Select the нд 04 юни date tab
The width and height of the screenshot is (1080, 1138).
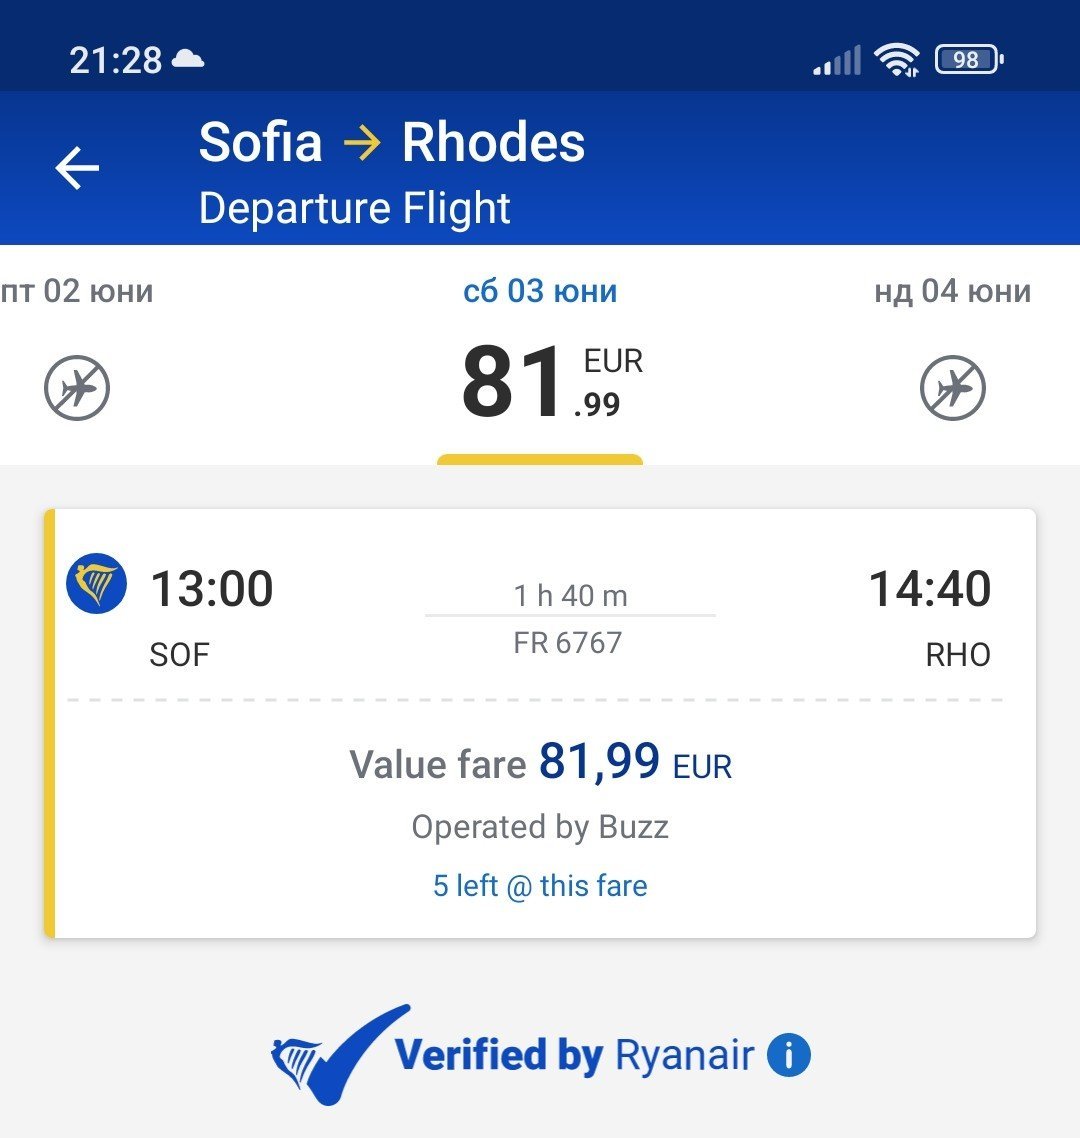tap(952, 292)
